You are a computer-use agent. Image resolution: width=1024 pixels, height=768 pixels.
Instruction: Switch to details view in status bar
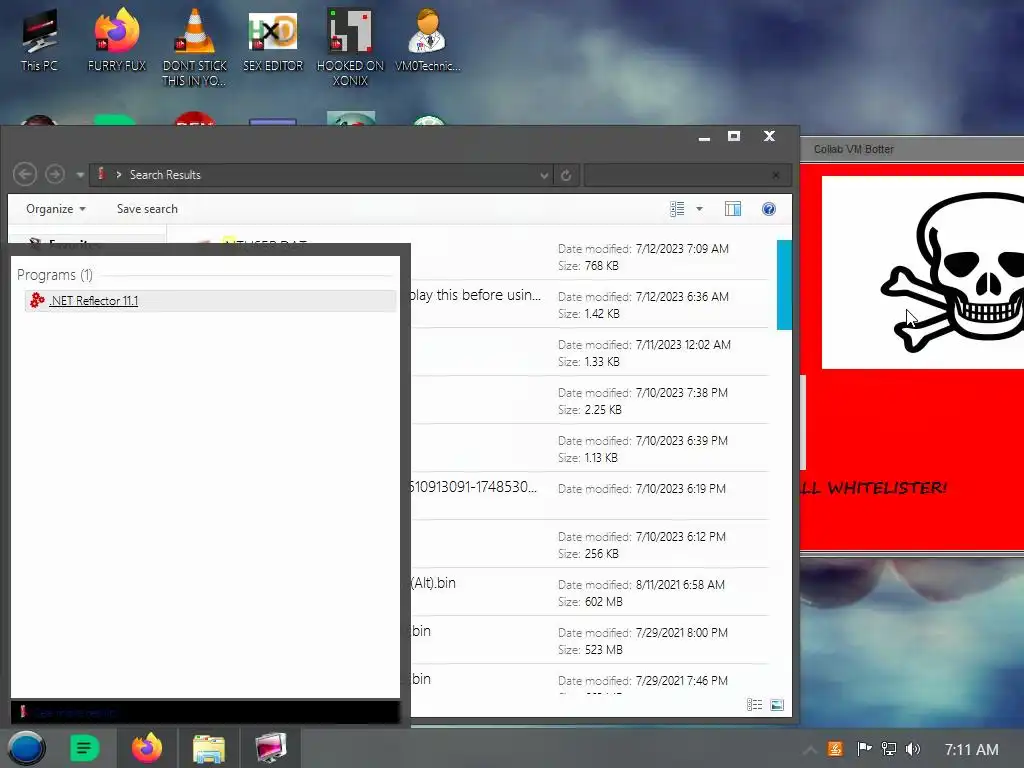[x=754, y=705]
